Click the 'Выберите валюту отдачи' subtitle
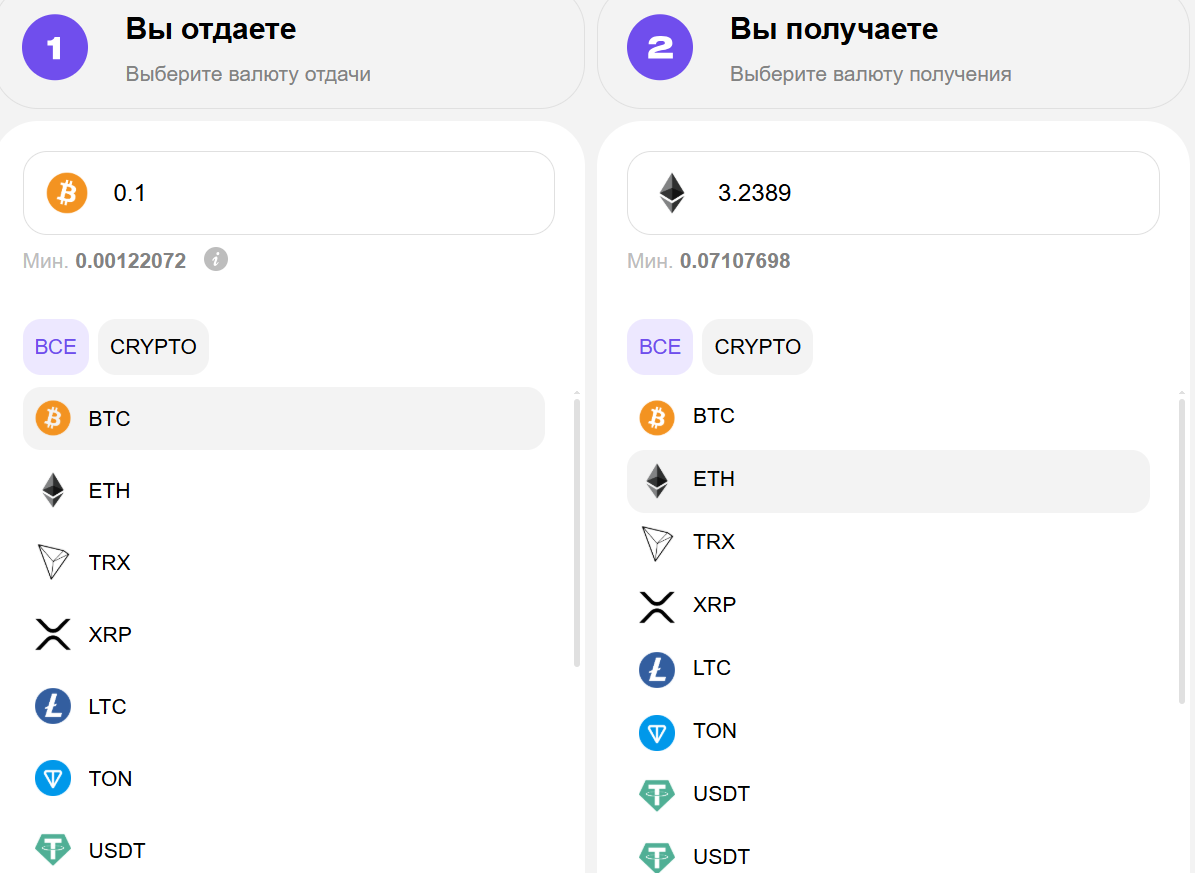 coord(248,74)
